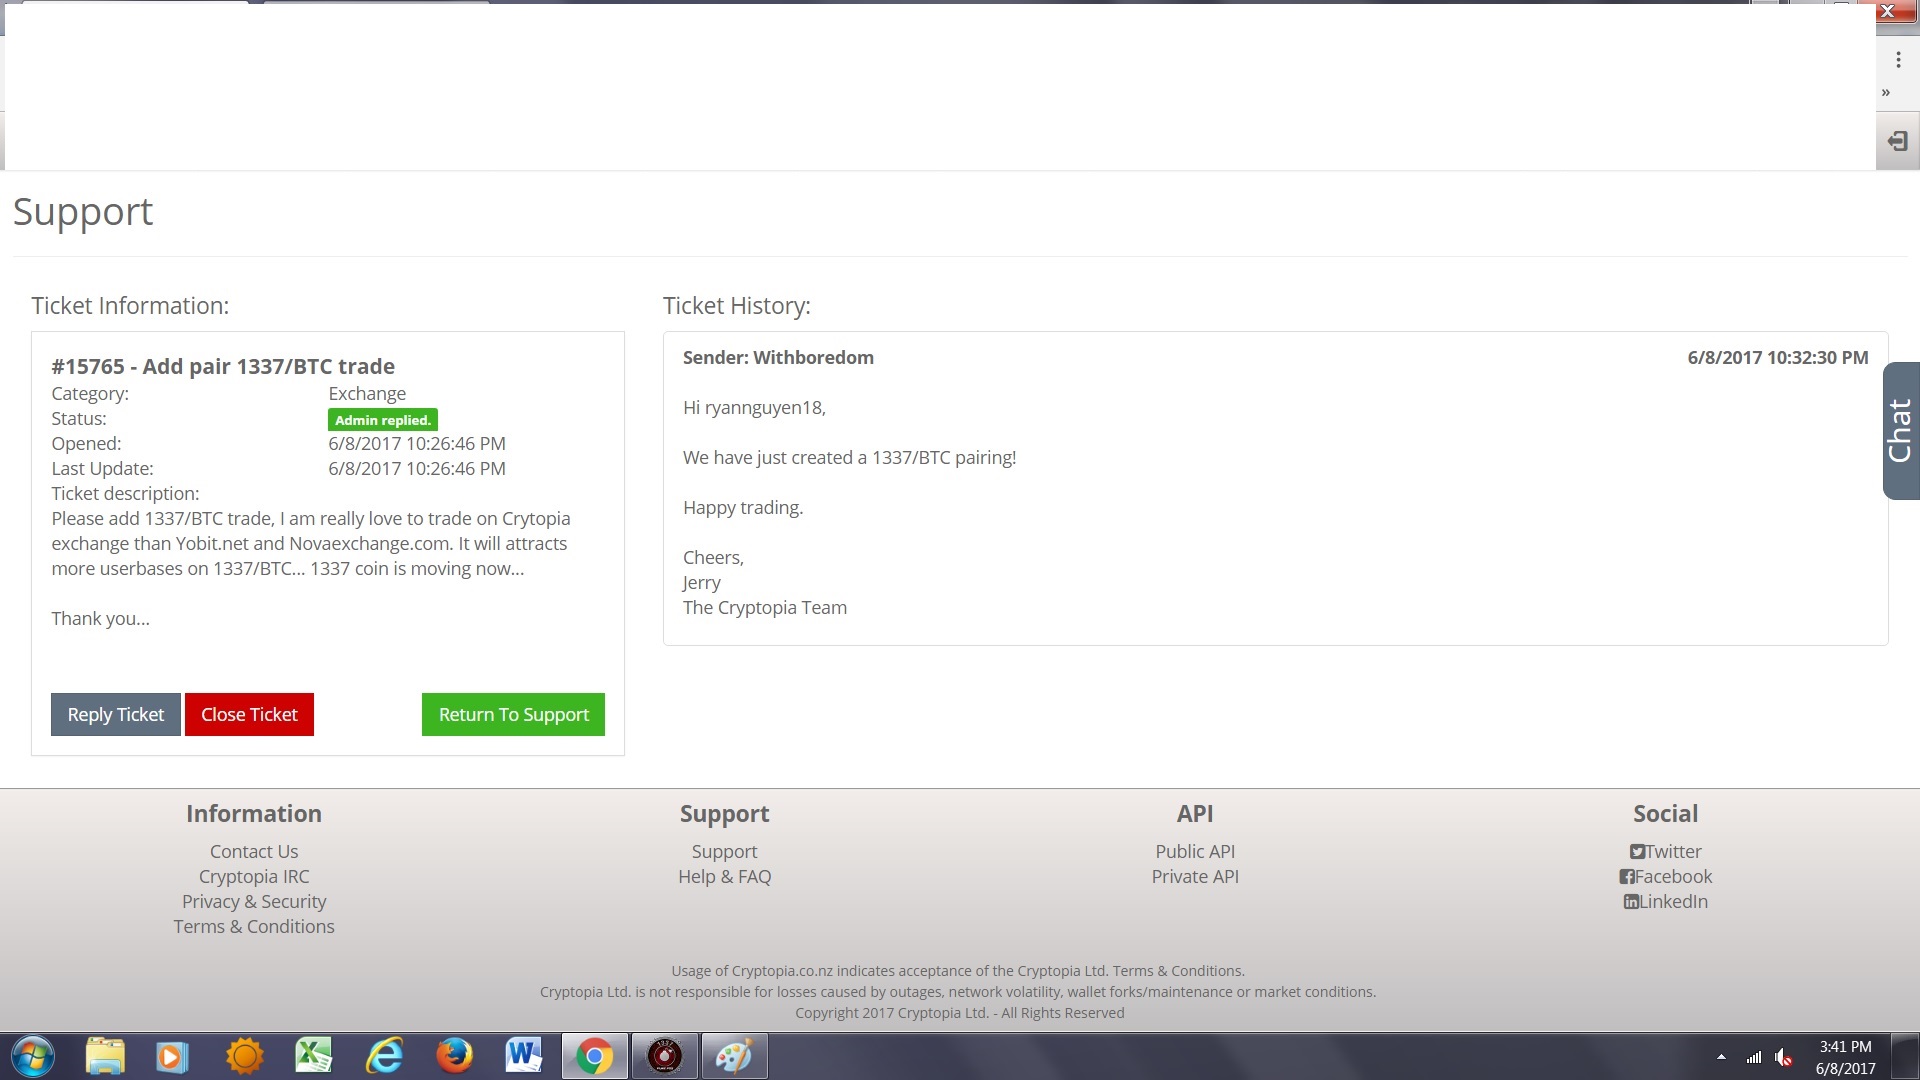Open Cryptopia IRC link
This screenshot has width=1920, height=1080.
point(254,876)
